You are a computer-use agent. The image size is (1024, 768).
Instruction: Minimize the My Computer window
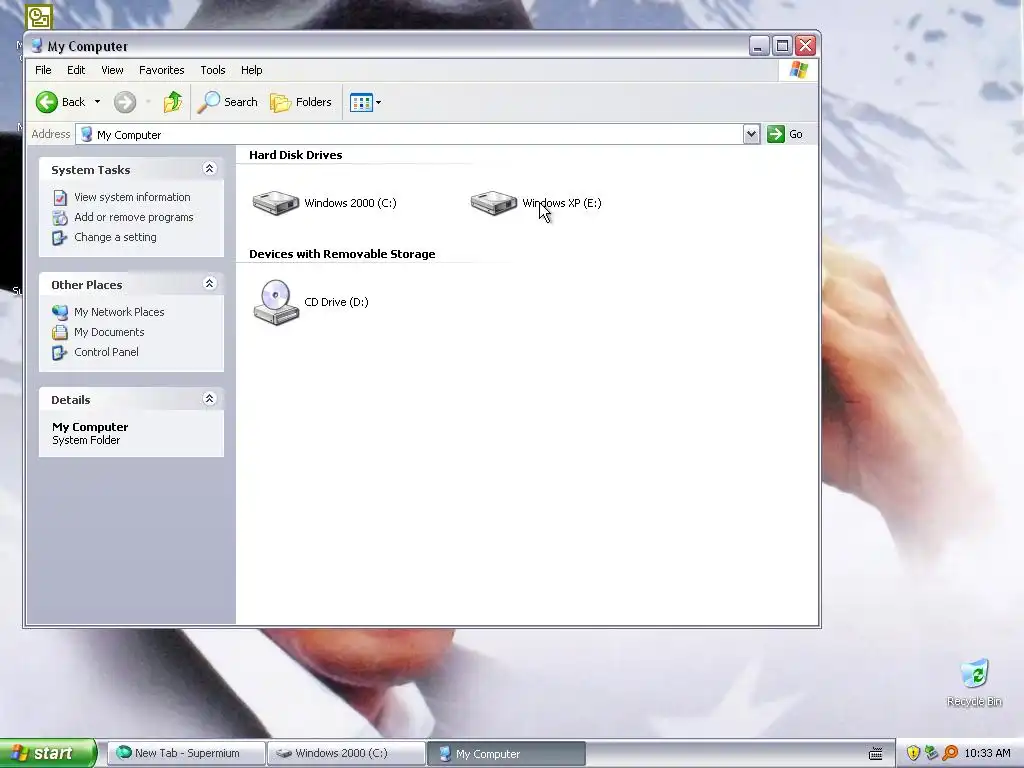(x=758, y=46)
